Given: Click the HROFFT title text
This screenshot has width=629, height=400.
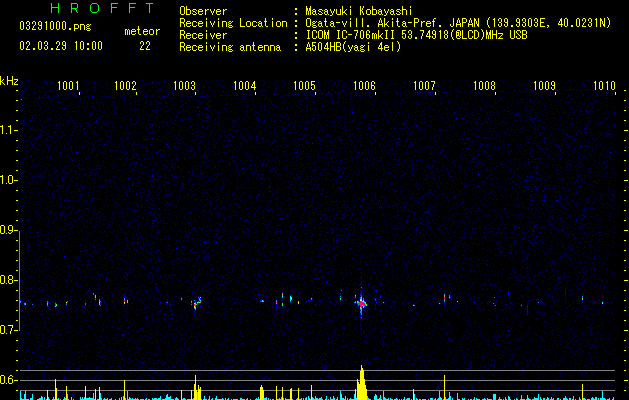Looking at the screenshot, I should tap(102, 8).
